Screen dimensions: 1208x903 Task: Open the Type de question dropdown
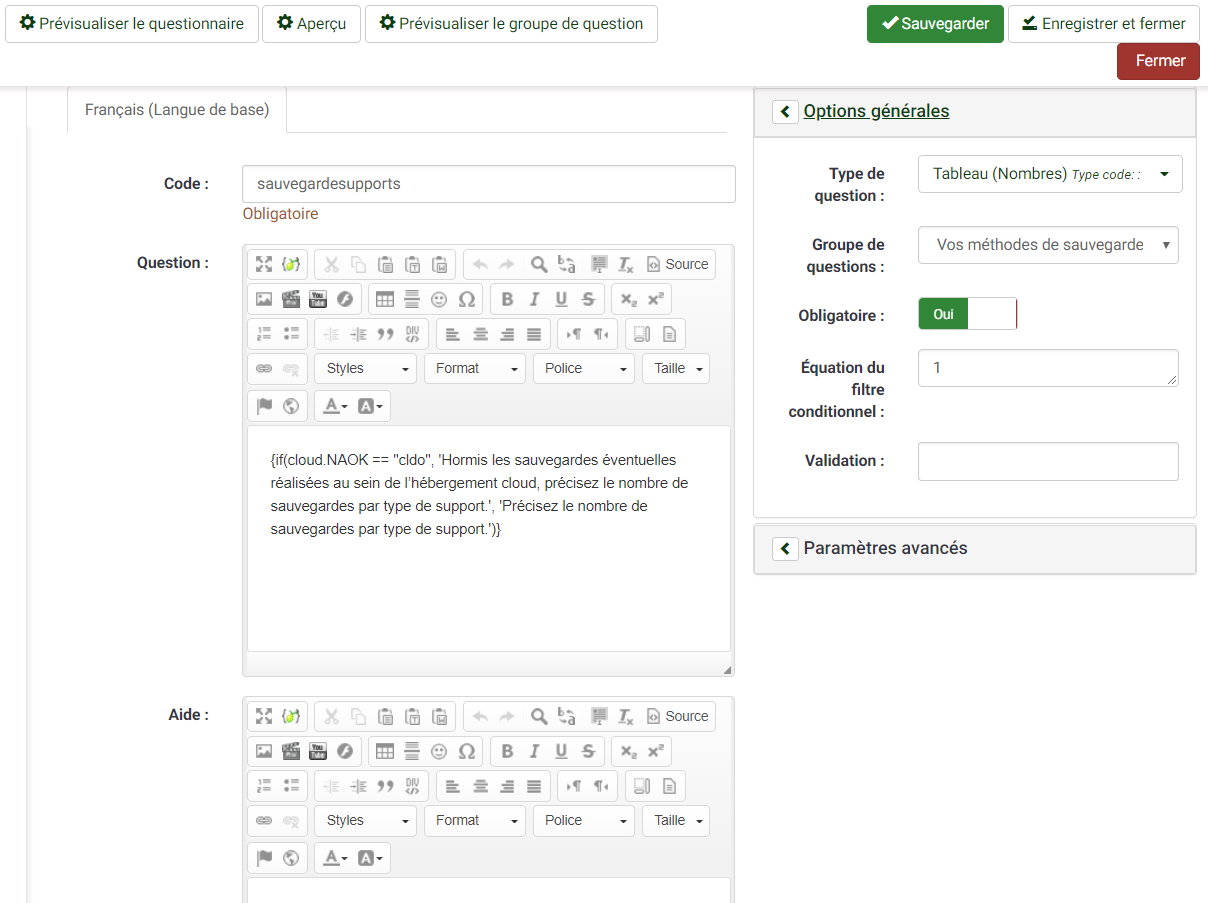point(1050,174)
